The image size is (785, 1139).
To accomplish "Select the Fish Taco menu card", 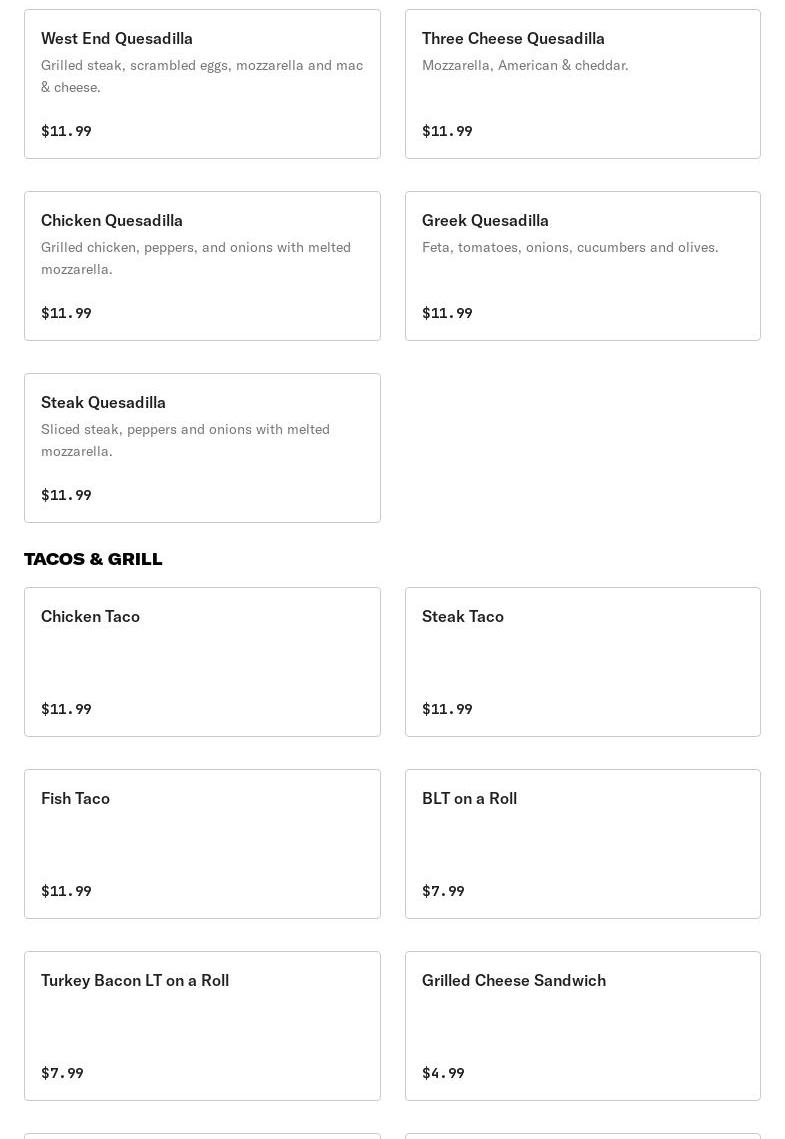I will tap(202, 844).
